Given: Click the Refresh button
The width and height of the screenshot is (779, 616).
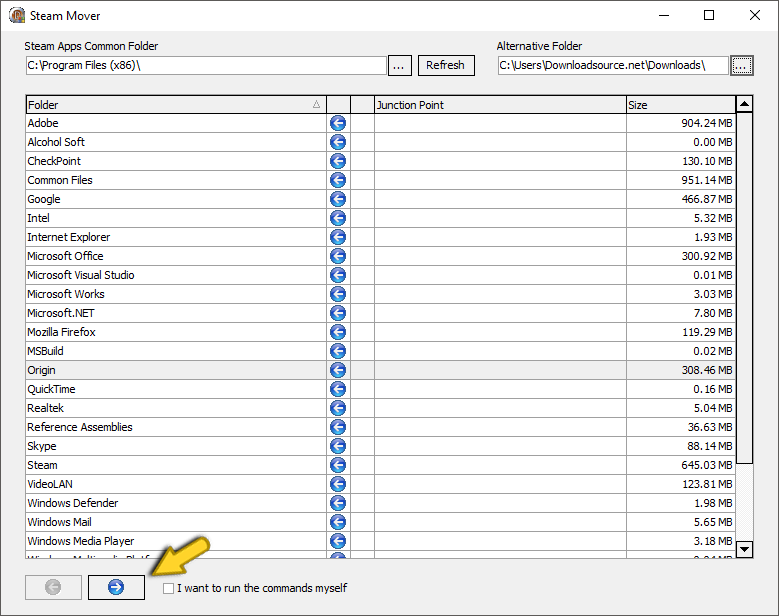Looking at the screenshot, I should pos(446,65).
